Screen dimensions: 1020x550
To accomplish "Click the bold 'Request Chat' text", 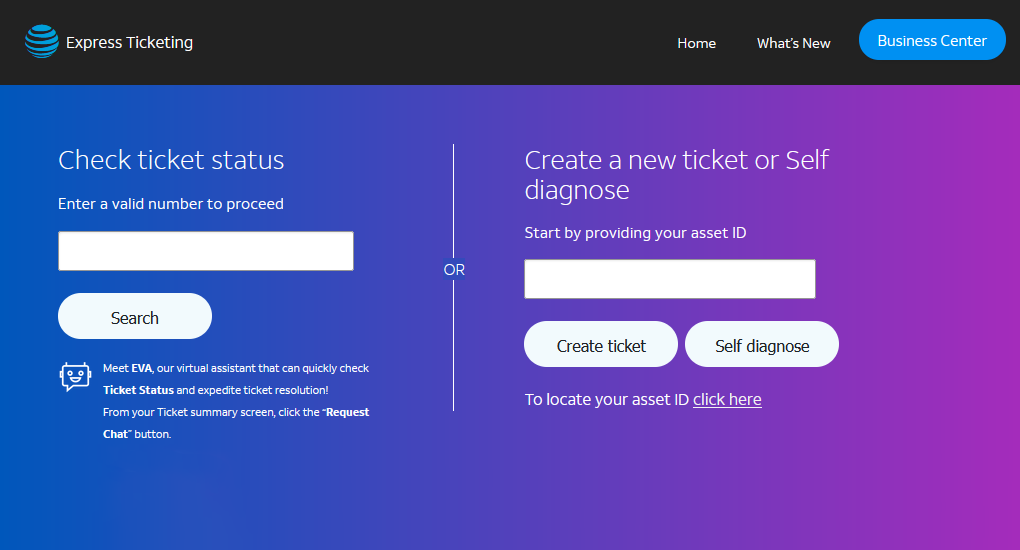I will [236, 423].
